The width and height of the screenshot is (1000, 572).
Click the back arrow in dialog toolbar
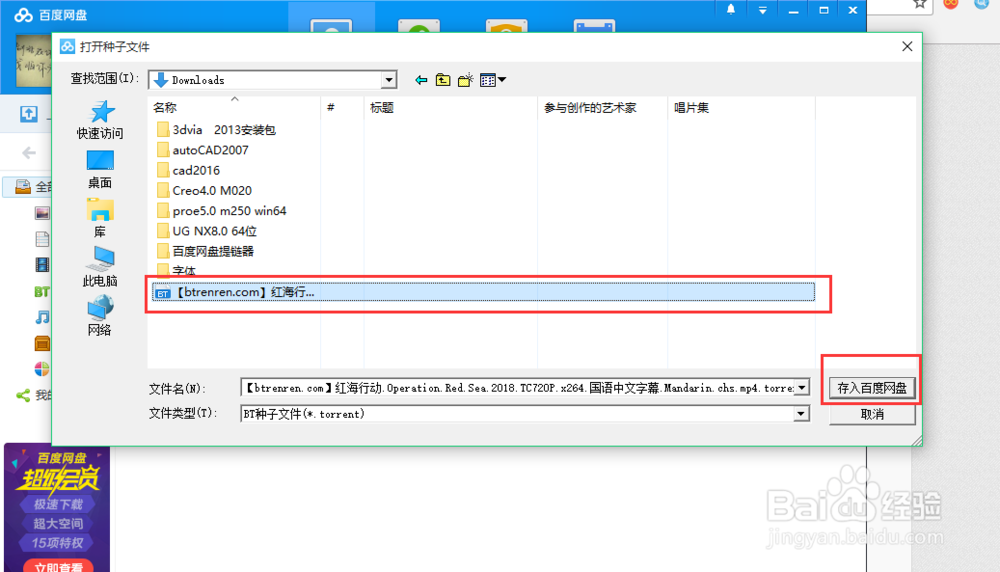click(421, 80)
